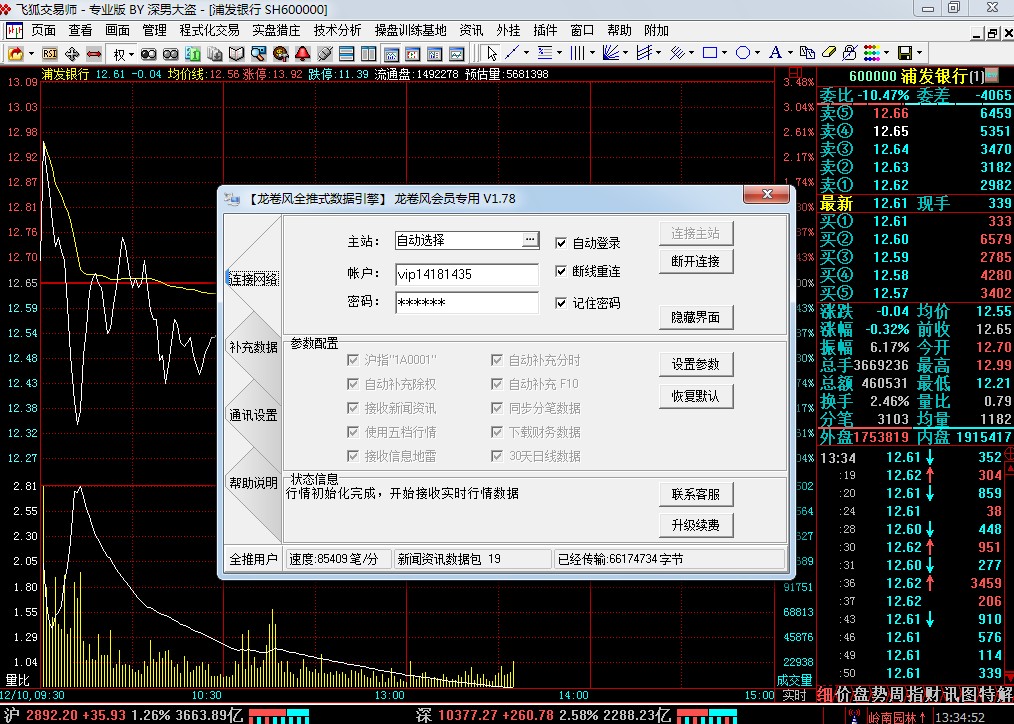Viewport: 1014px width, 724px height.
Task: Expand the trend line tool dropdown arrow
Action: pyautogui.click(x=526, y=52)
